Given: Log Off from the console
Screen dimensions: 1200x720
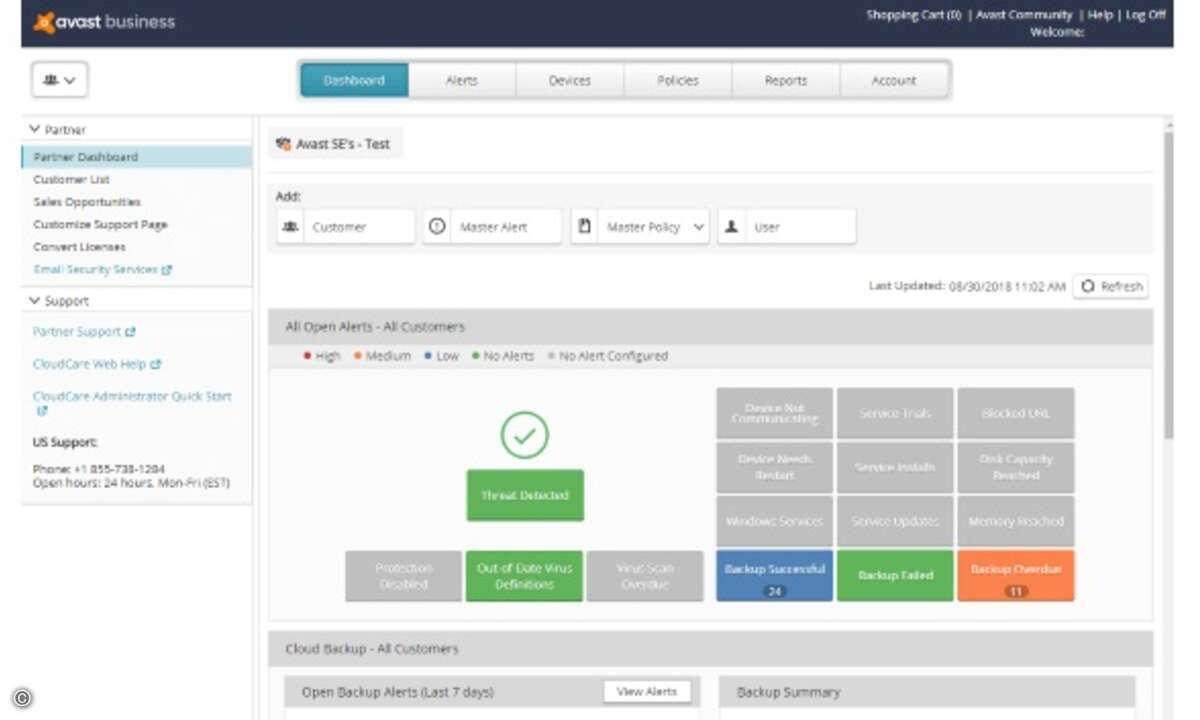Looking at the screenshot, I should click(x=1146, y=15).
